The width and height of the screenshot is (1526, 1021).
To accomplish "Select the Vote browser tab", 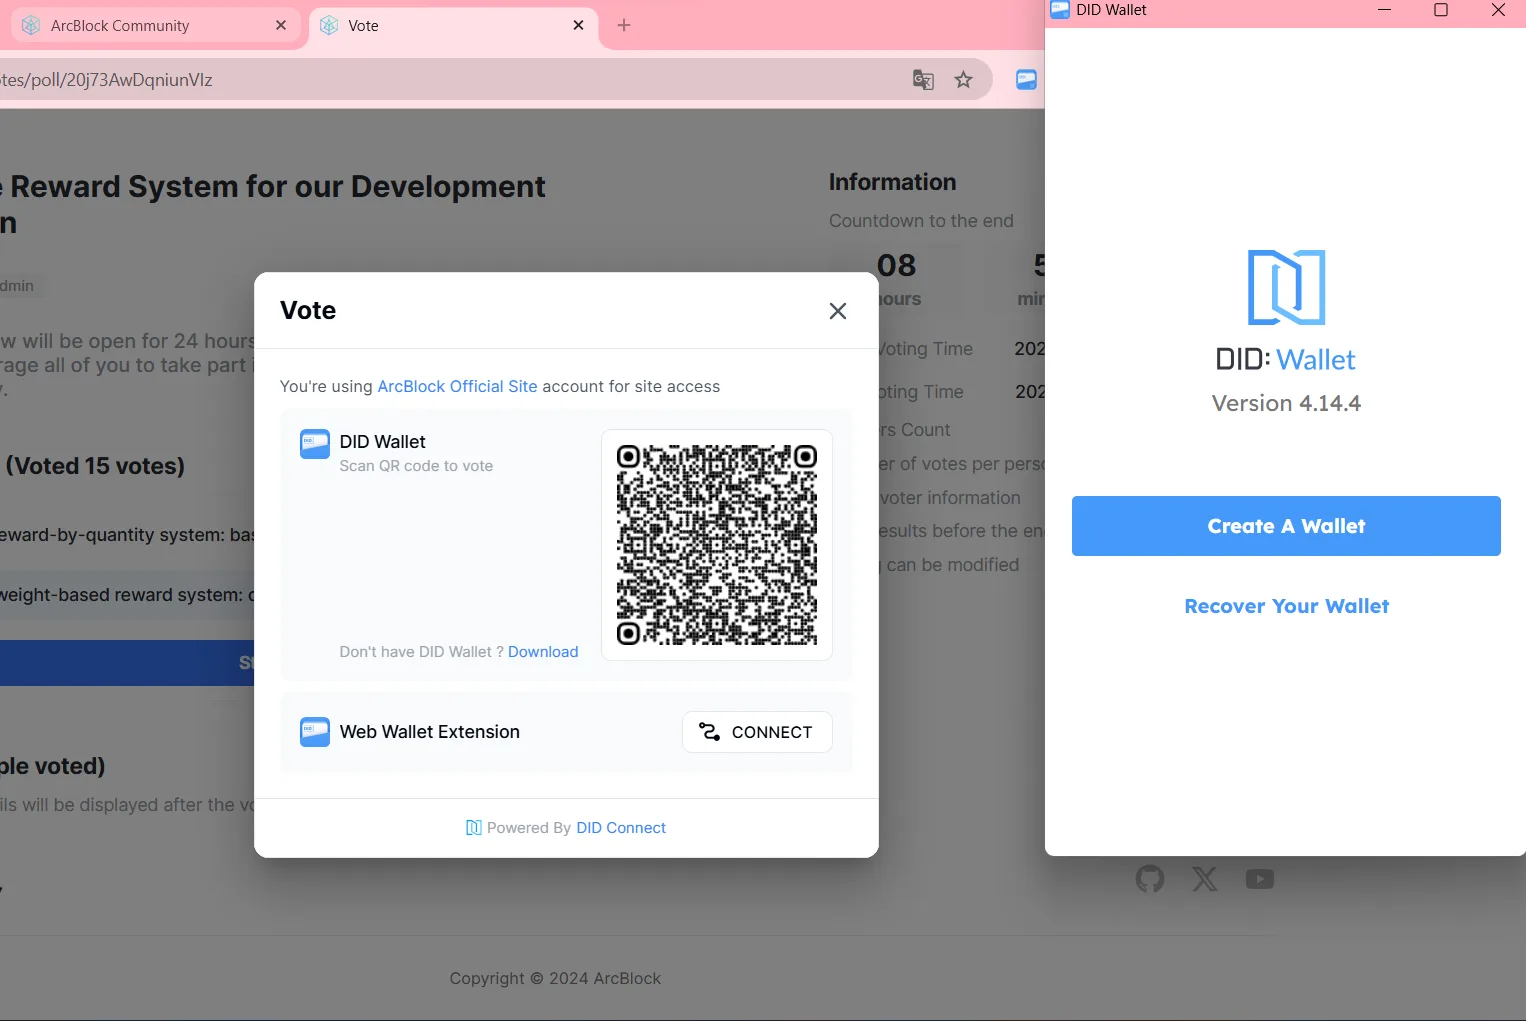I will [x=453, y=26].
